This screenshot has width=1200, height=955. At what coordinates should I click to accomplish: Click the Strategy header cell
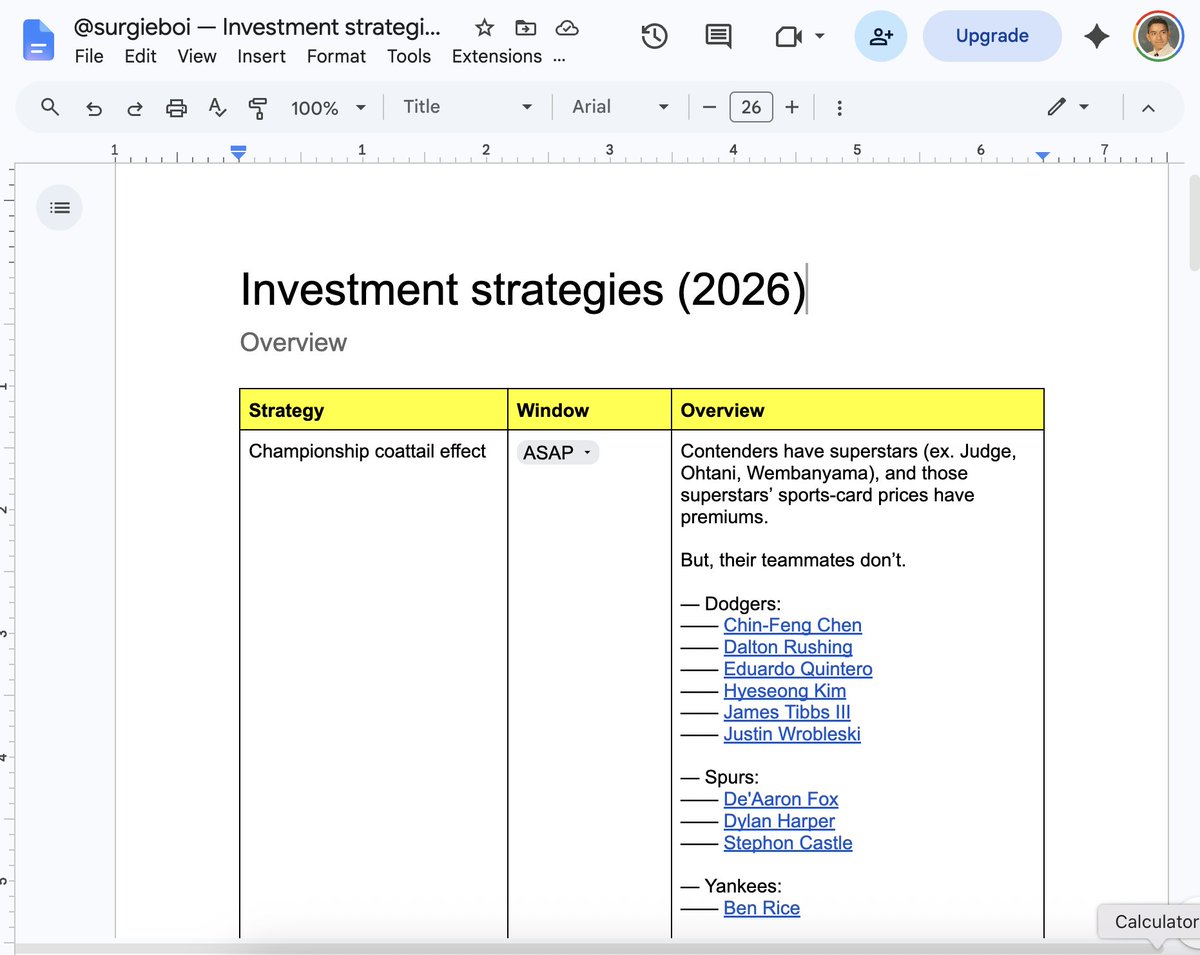pos(374,410)
